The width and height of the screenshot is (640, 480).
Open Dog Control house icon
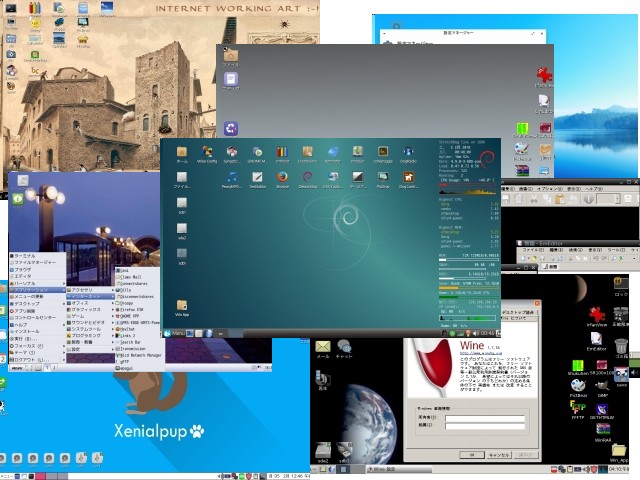(x=408, y=177)
